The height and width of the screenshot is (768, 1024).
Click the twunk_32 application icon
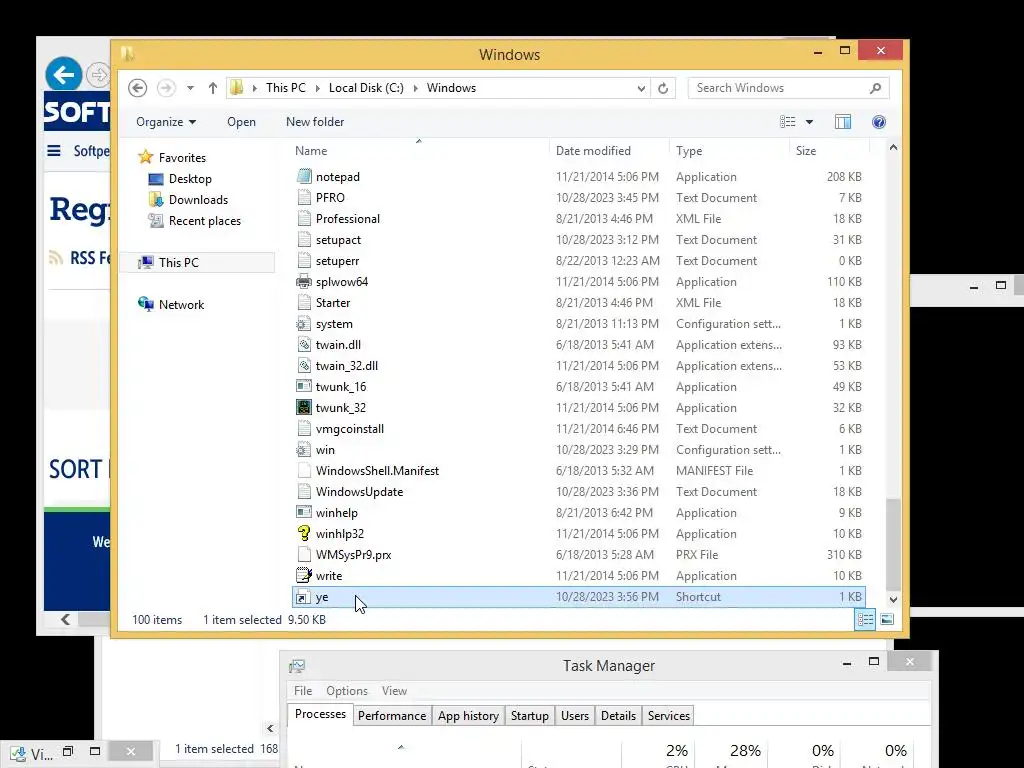coord(304,408)
